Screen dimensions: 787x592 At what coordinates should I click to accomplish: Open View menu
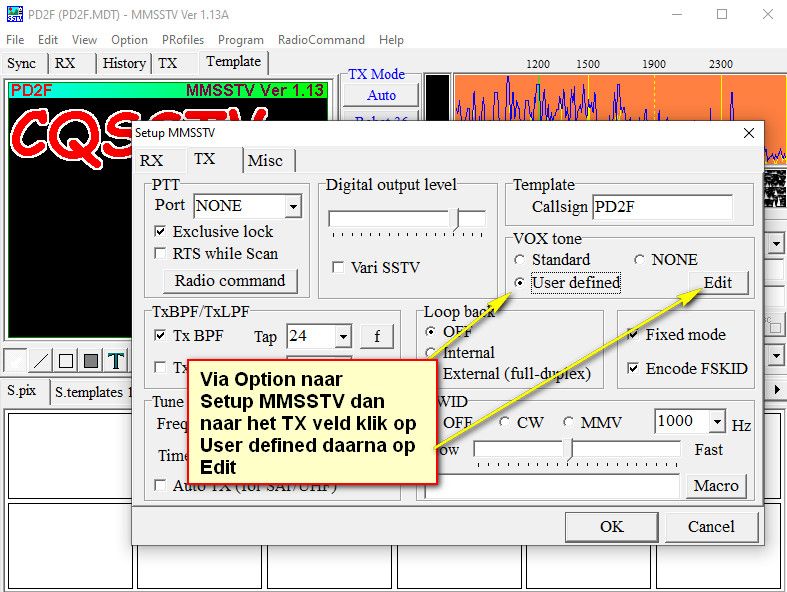click(x=84, y=40)
